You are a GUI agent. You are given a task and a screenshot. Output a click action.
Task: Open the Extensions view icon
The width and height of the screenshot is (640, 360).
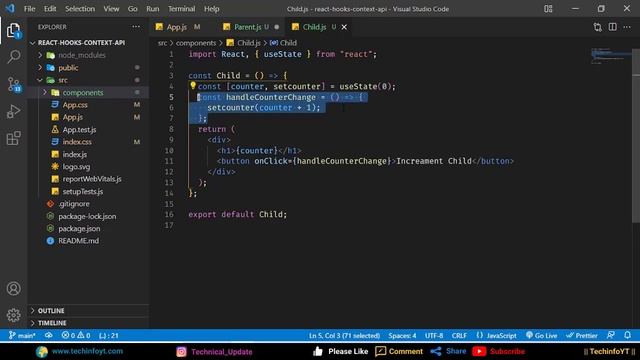pos(13,138)
